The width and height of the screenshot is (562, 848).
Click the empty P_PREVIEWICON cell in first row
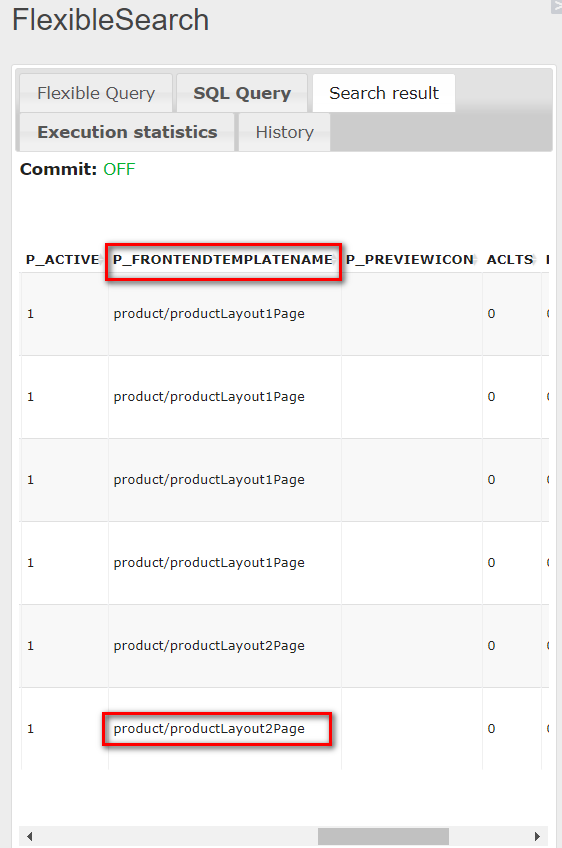point(412,314)
